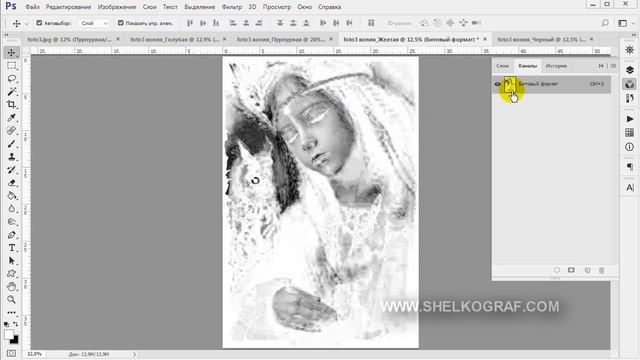Open the Edit Toolbar three-dots menu
The height and width of the screenshot is (360, 640).
point(11,313)
